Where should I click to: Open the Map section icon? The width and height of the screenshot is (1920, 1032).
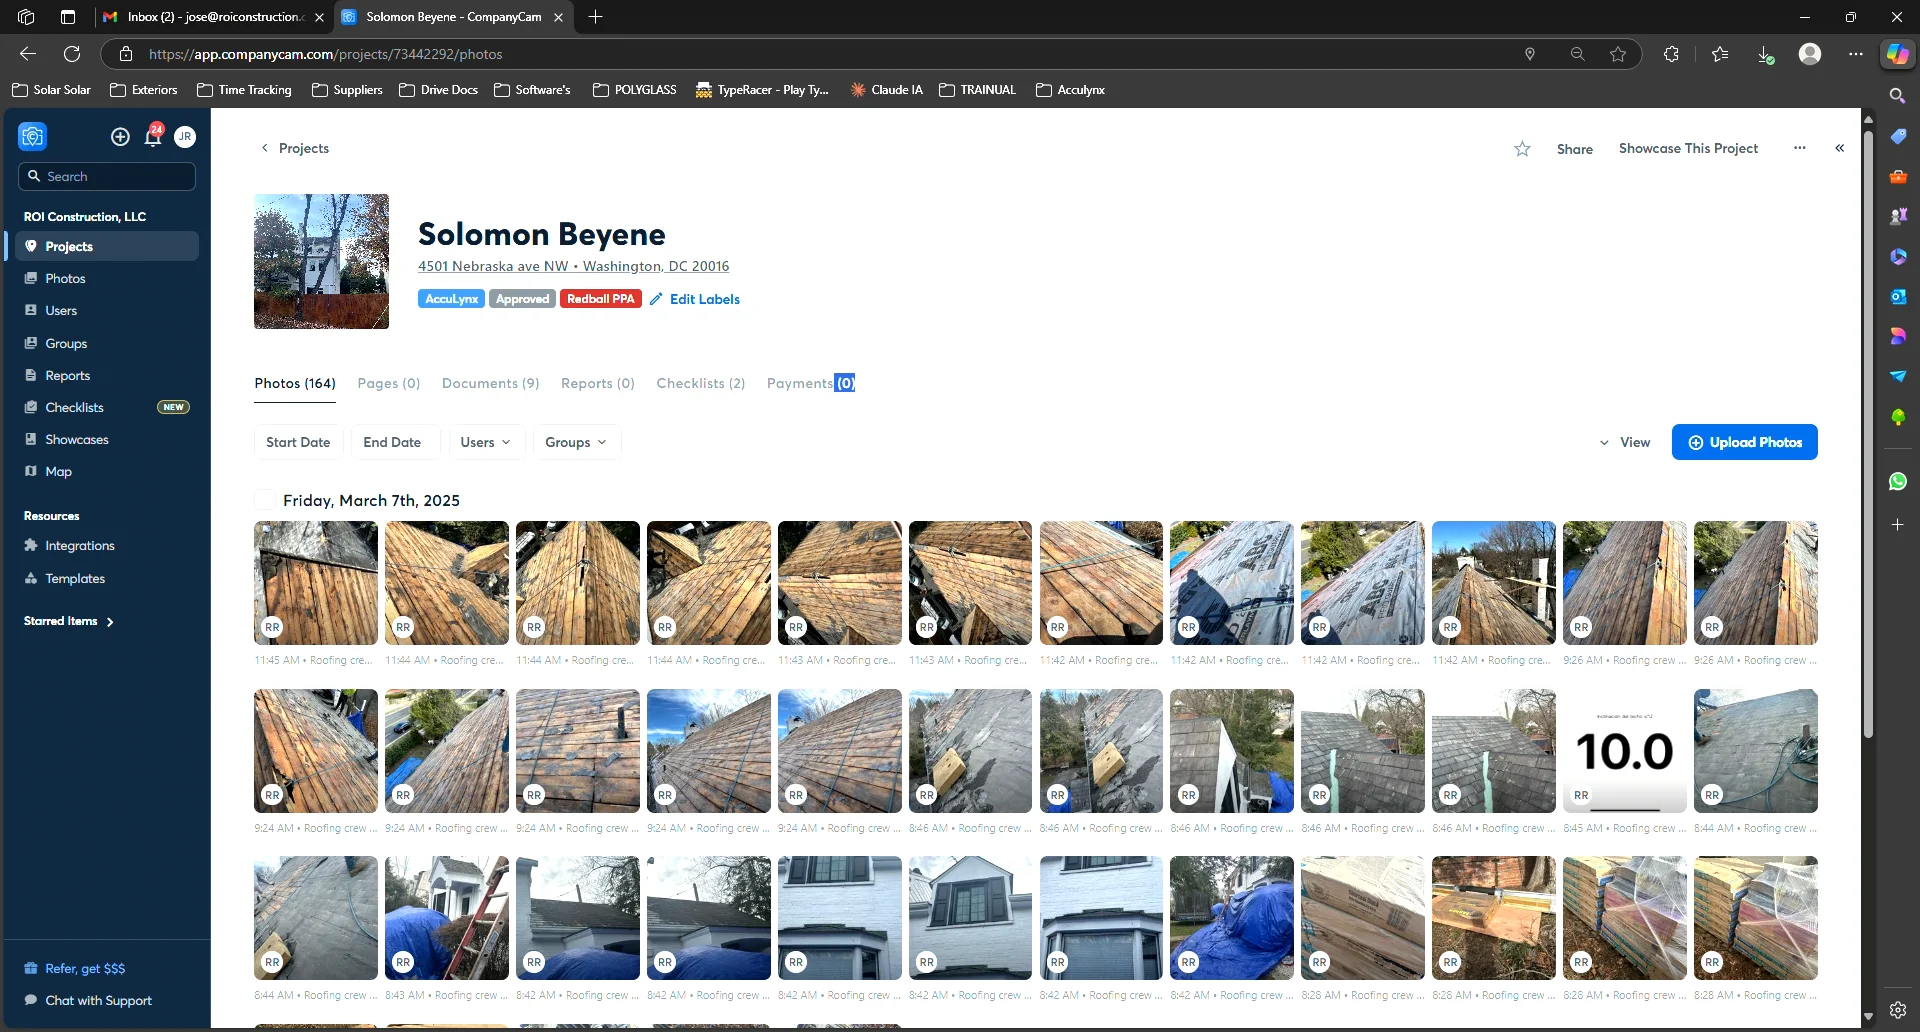click(x=33, y=471)
